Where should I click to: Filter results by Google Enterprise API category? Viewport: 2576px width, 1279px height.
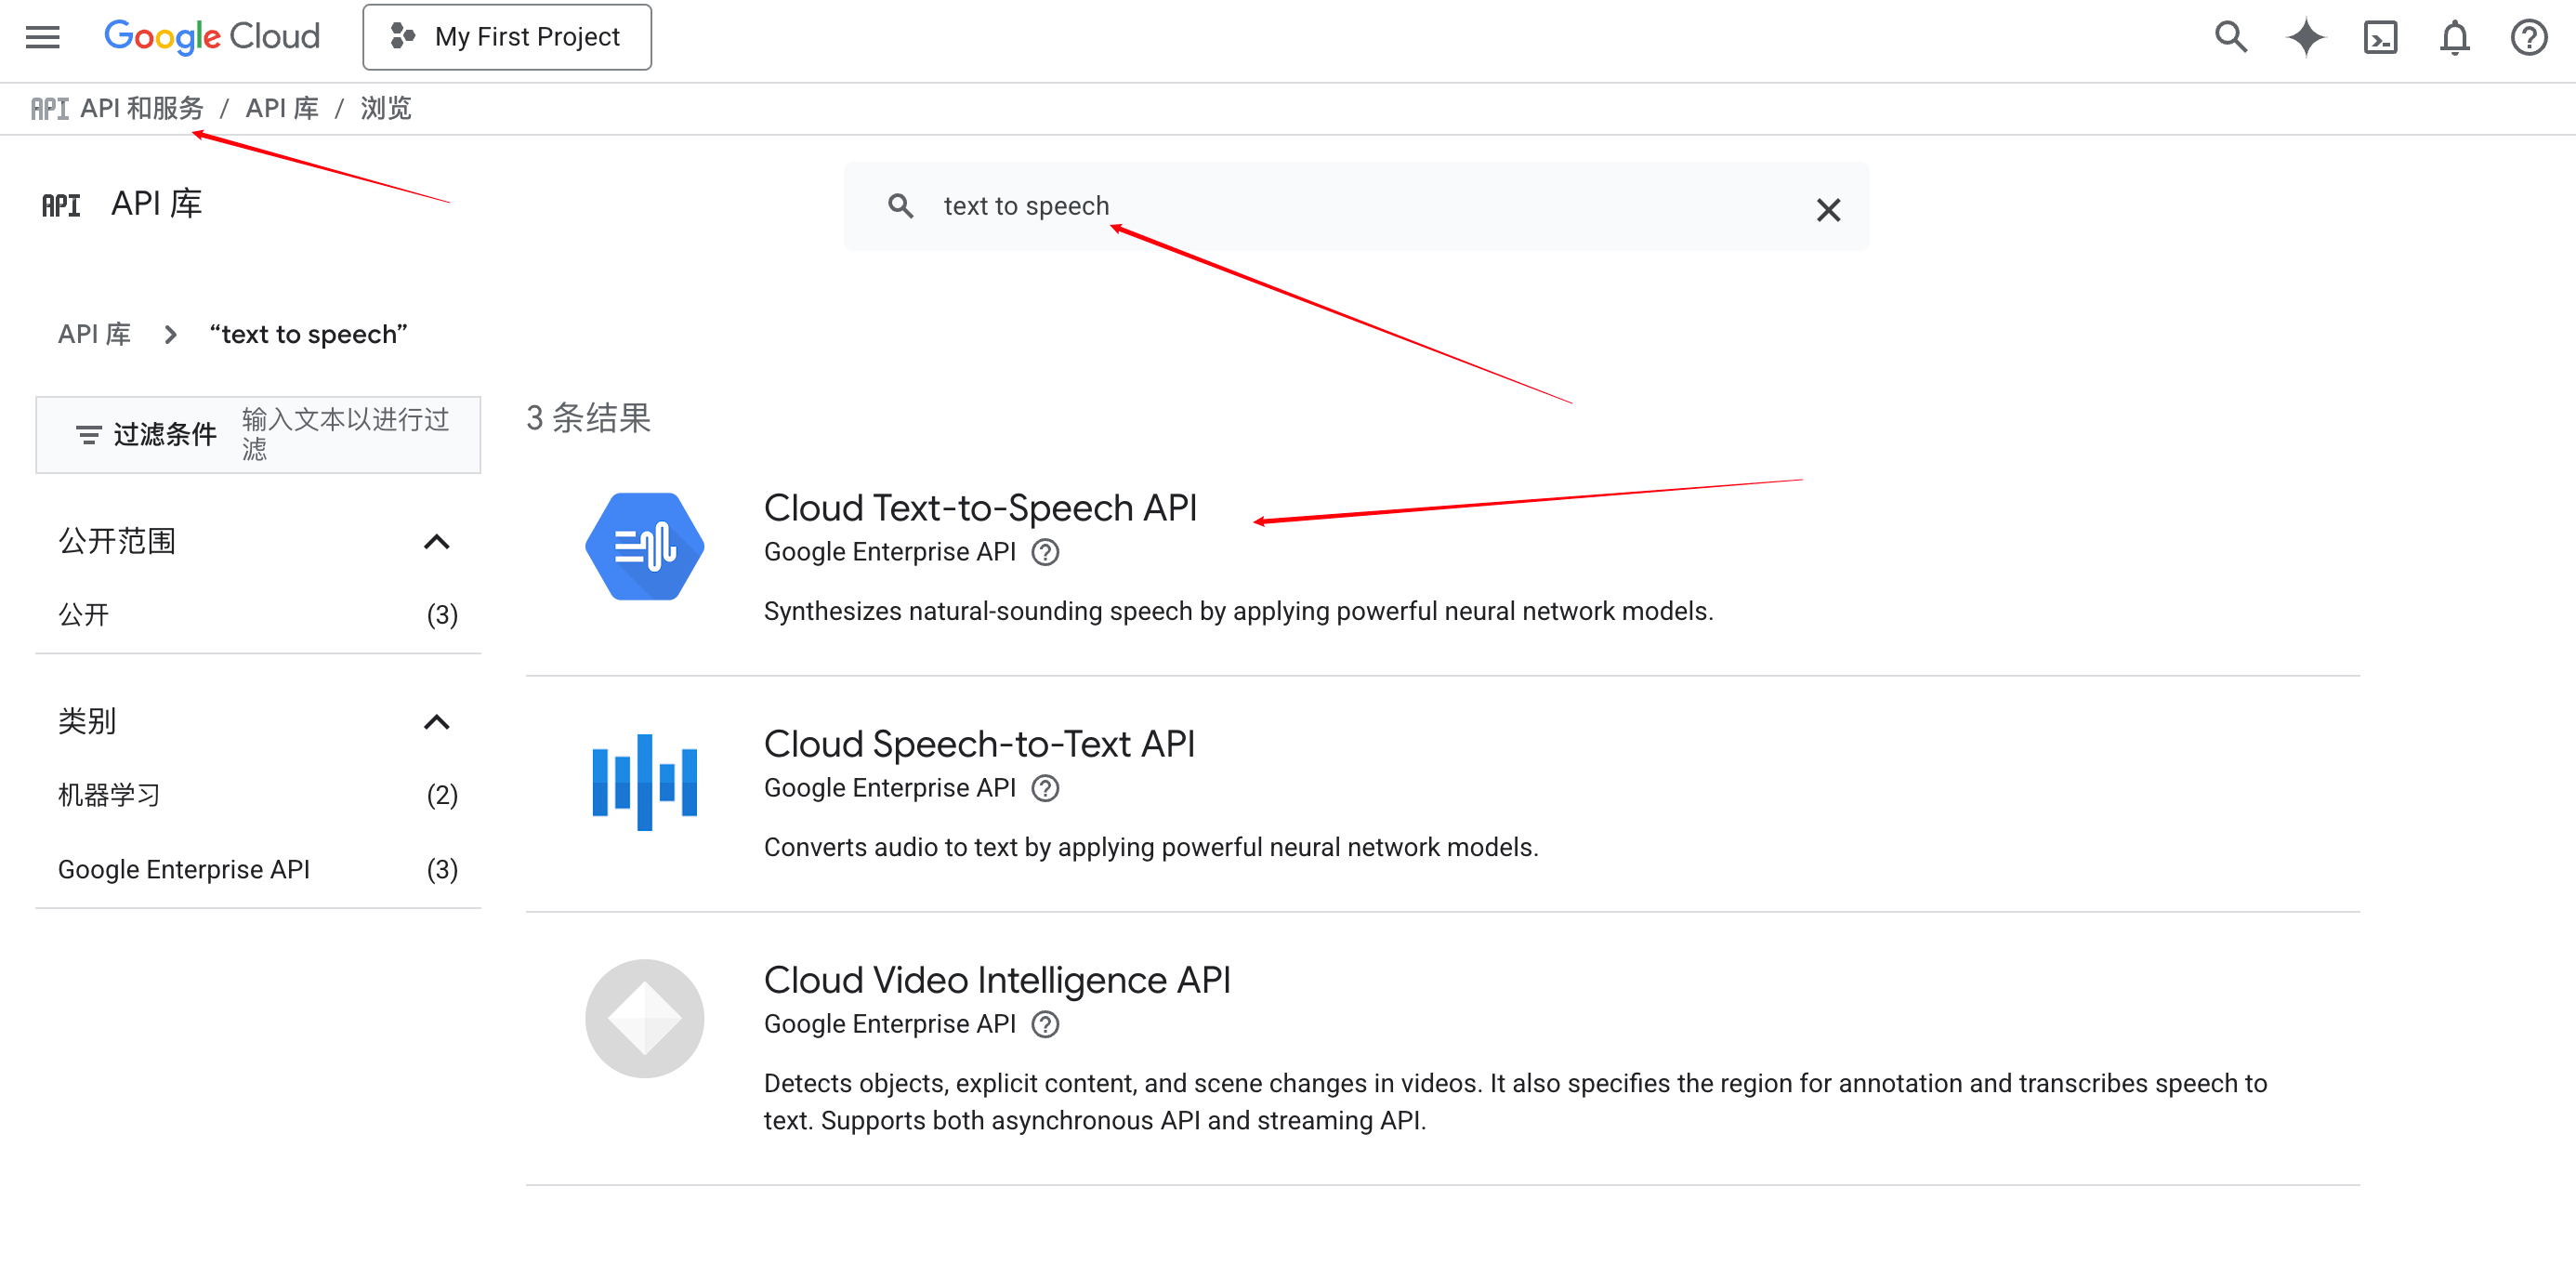point(184,869)
